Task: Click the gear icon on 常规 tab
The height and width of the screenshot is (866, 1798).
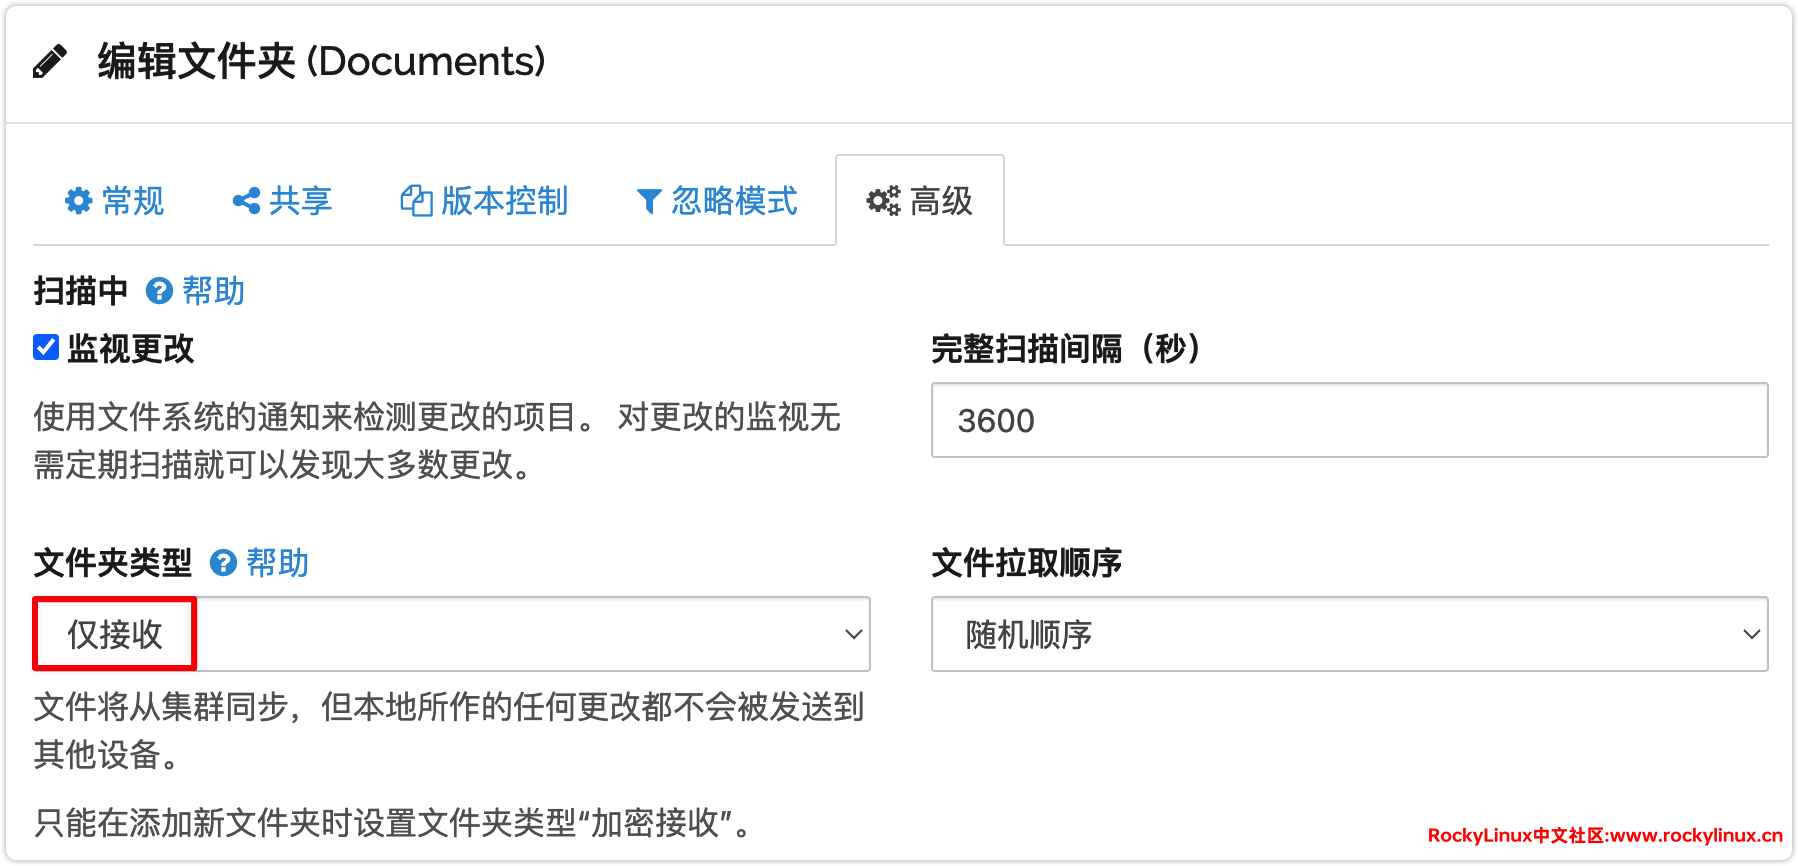Action: (78, 201)
